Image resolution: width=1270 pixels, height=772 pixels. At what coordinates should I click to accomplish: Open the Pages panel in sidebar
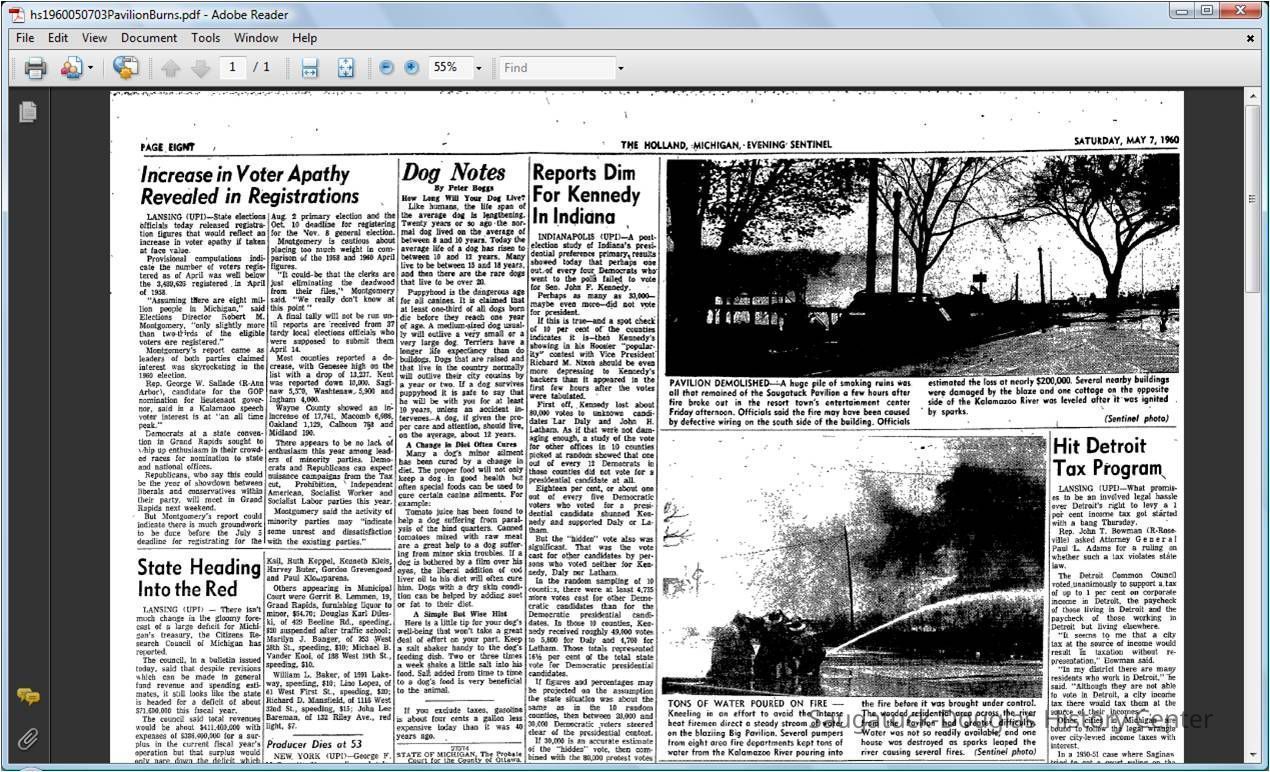(x=28, y=112)
